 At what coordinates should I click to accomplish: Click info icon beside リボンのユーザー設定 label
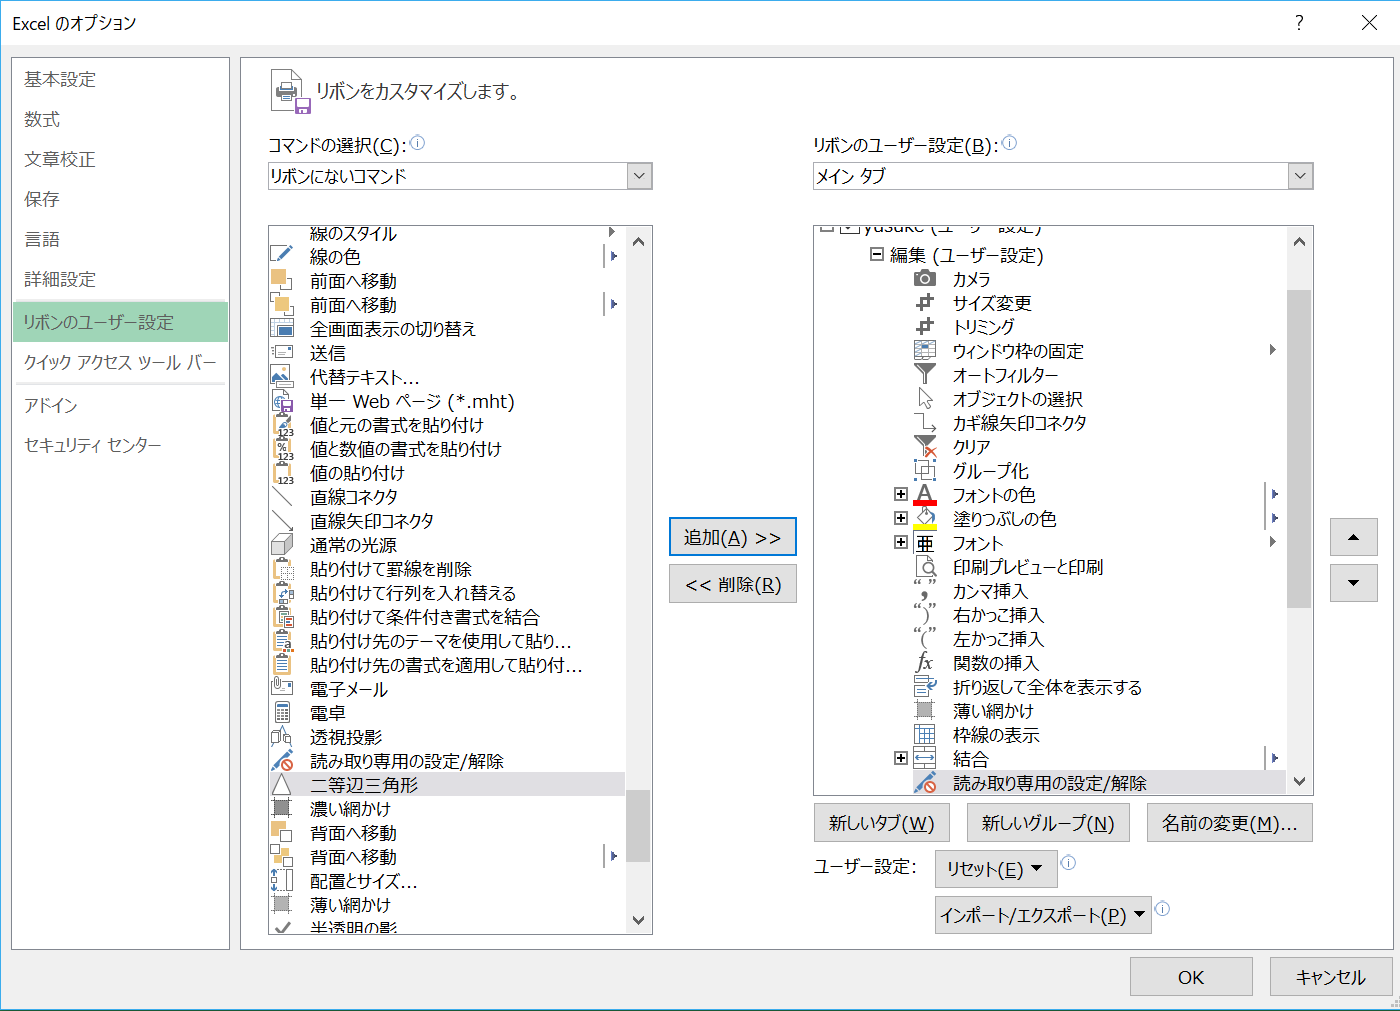click(1010, 143)
